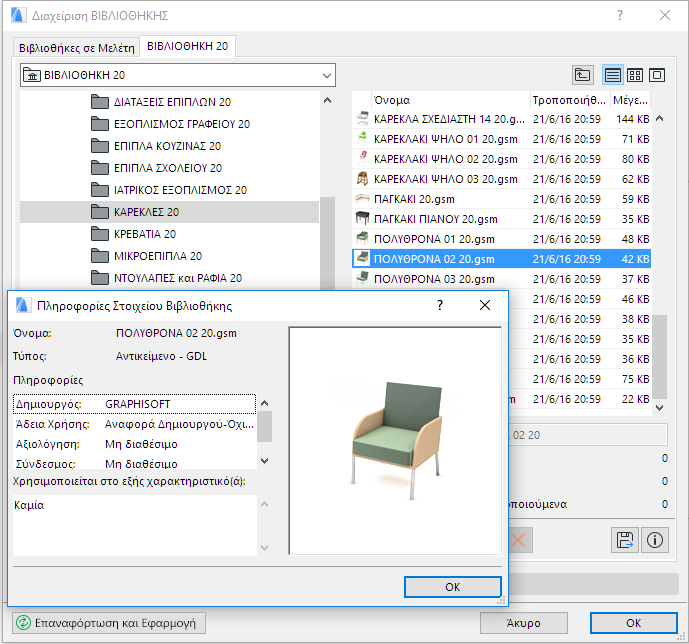Switch to list view icon
The height and width of the screenshot is (644, 689).
[x=613, y=75]
